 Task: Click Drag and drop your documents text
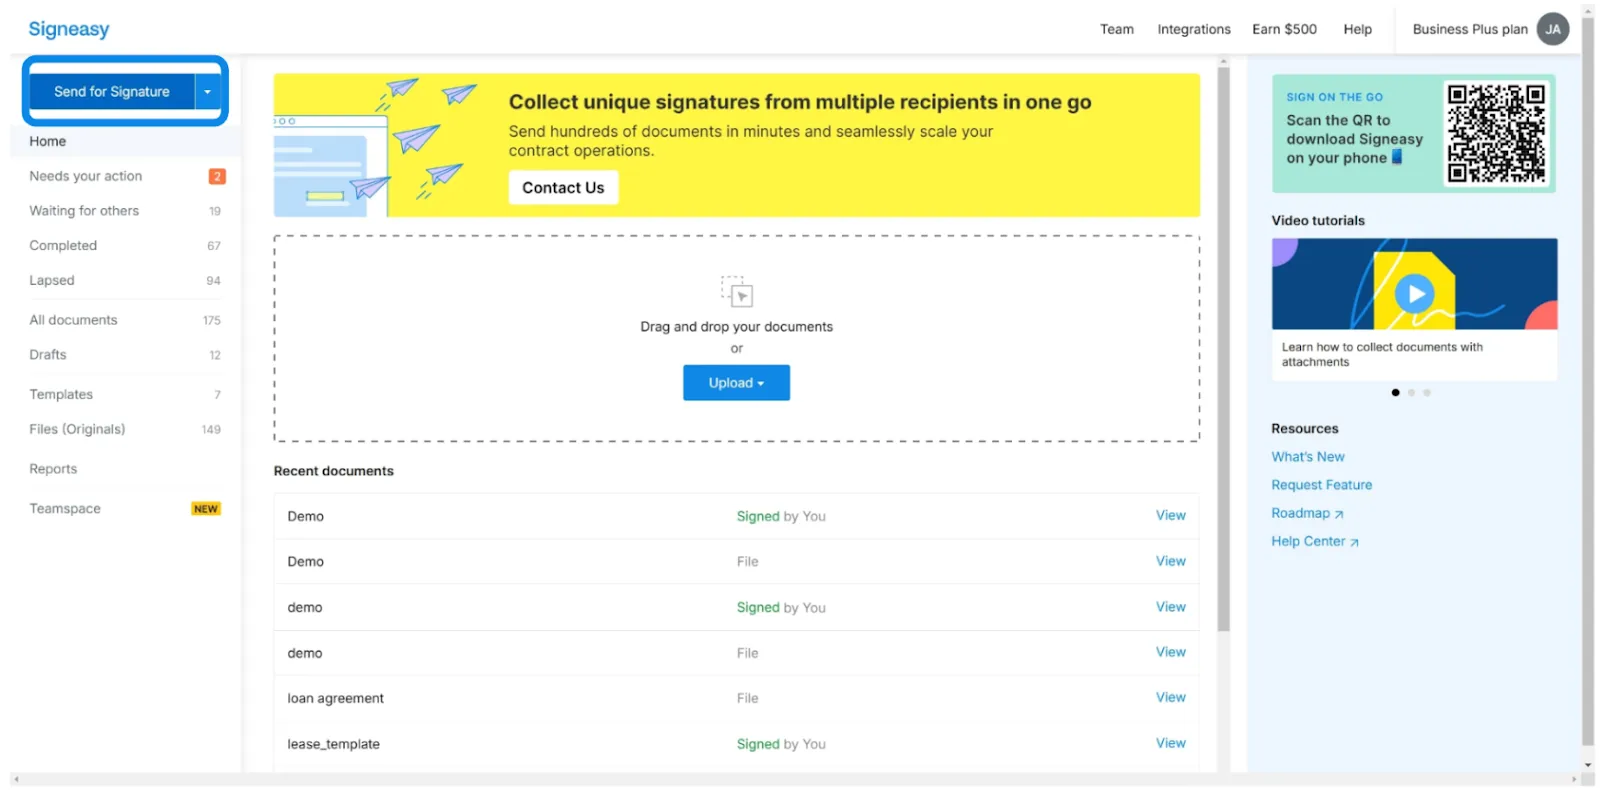(736, 327)
